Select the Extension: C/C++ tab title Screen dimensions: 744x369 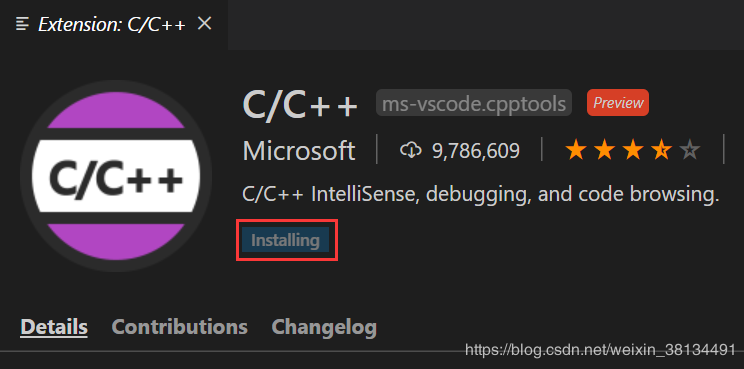(112, 24)
